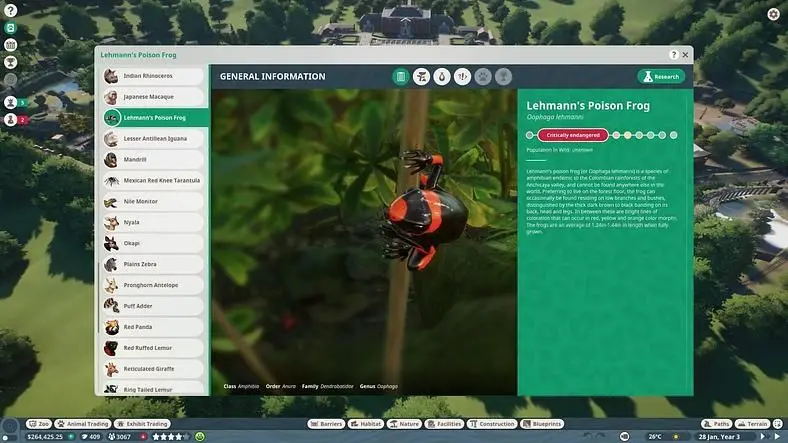
Task: Open the Nature build menu
Action: (x=404, y=424)
